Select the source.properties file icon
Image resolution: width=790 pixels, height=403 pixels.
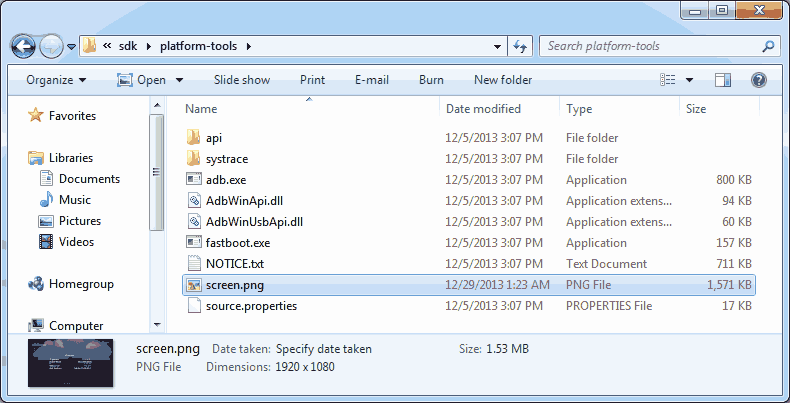pyautogui.click(x=194, y=306)
